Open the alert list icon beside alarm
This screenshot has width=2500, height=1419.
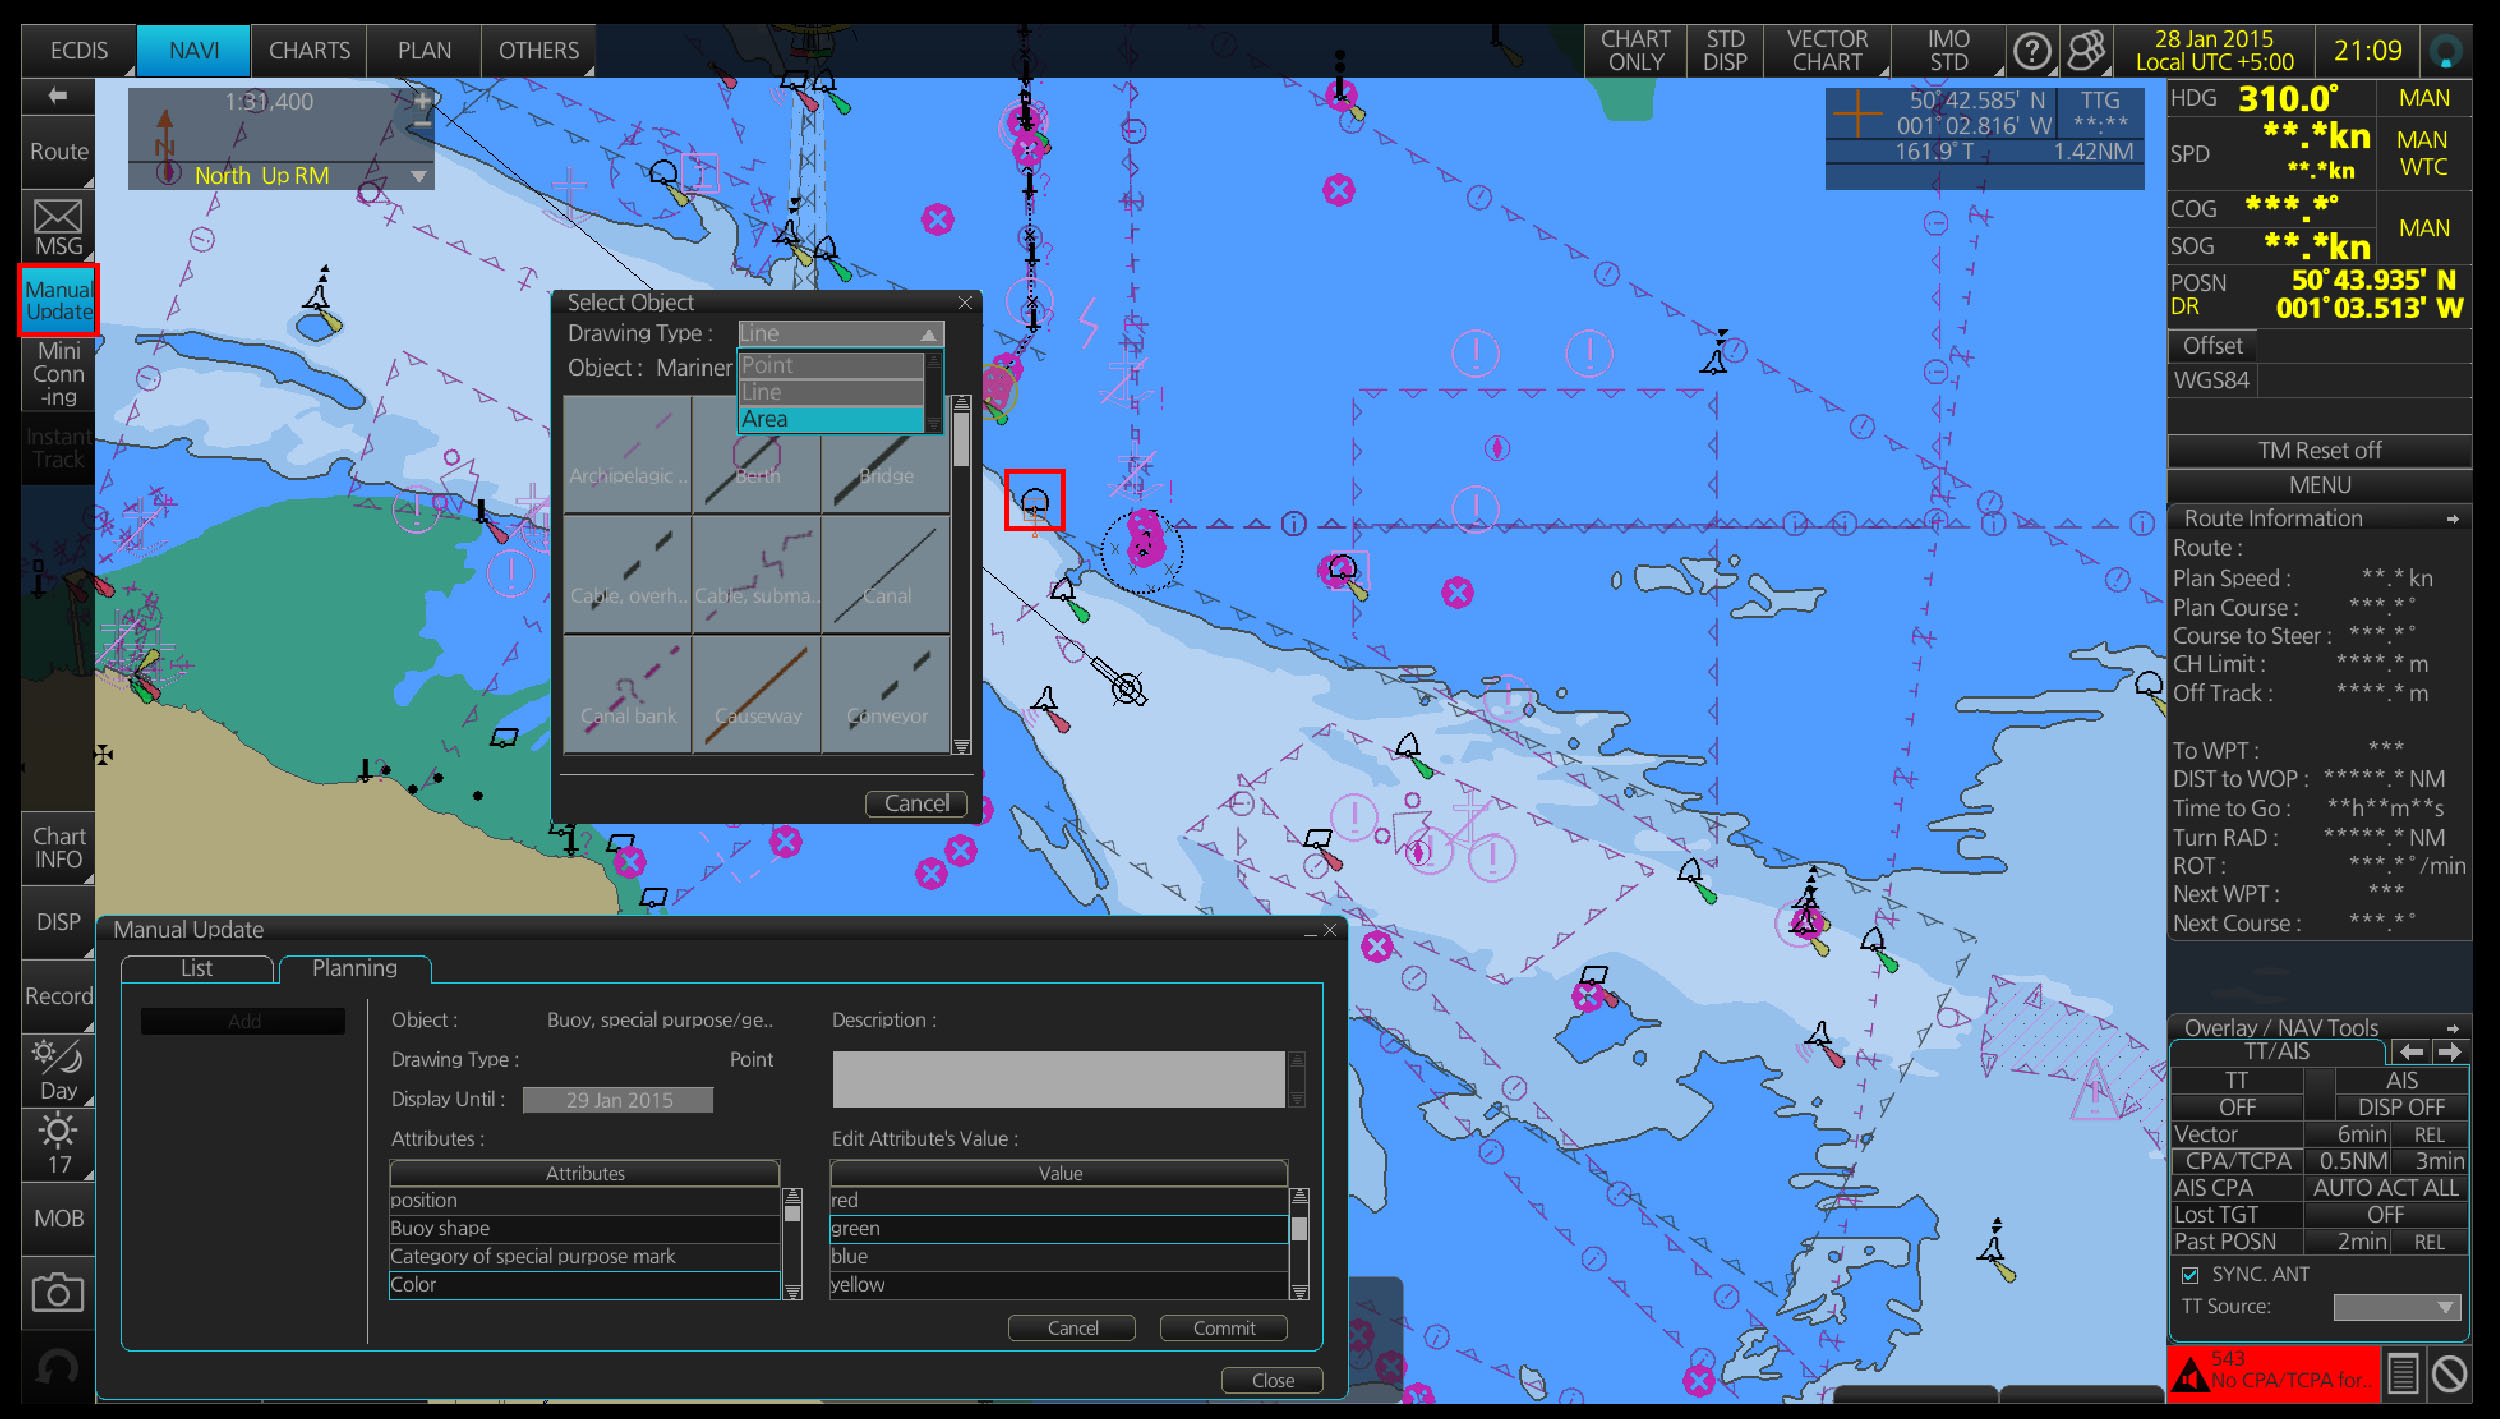2402,1373
